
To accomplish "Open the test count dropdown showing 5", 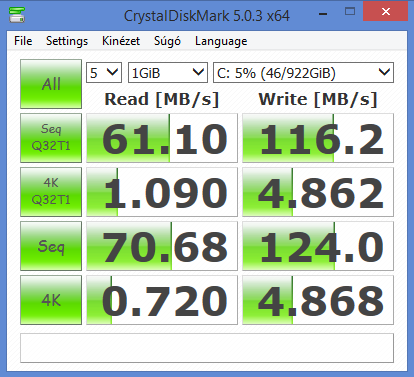I will click(x=104, y=73).
